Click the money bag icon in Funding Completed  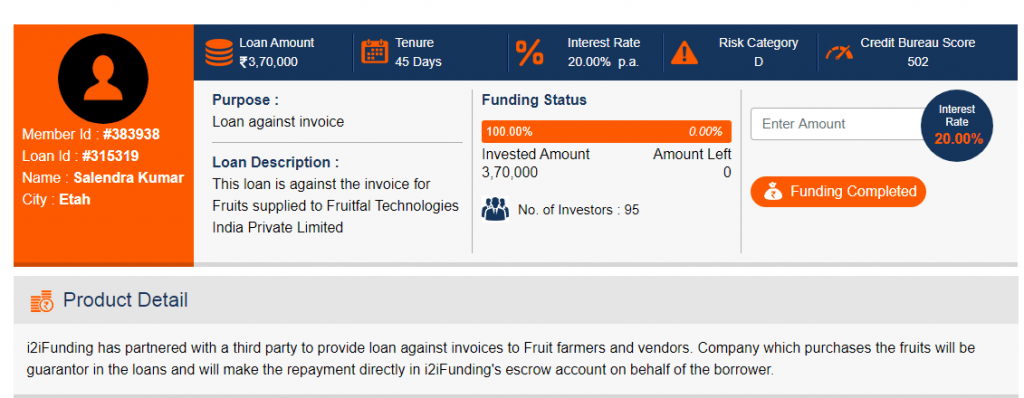pos(773,191)
